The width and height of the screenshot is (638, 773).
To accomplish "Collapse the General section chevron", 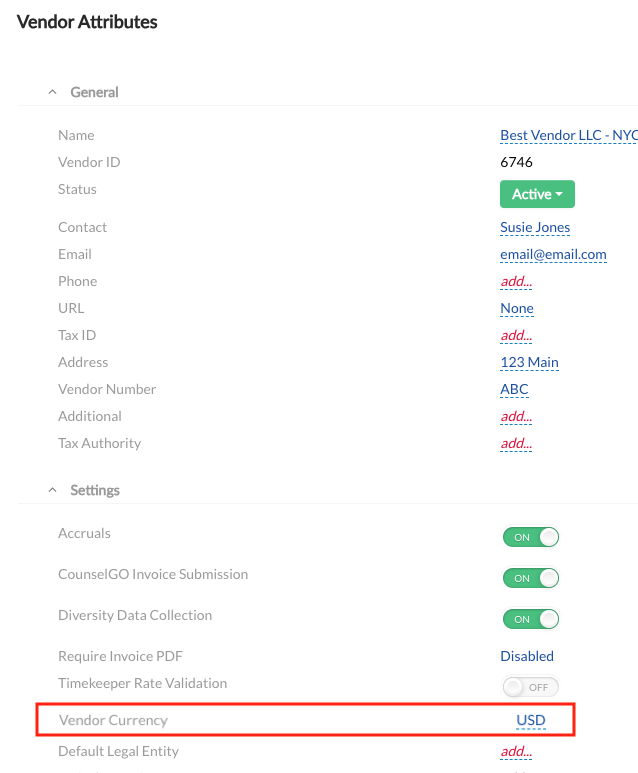I will tap(52, 92).
